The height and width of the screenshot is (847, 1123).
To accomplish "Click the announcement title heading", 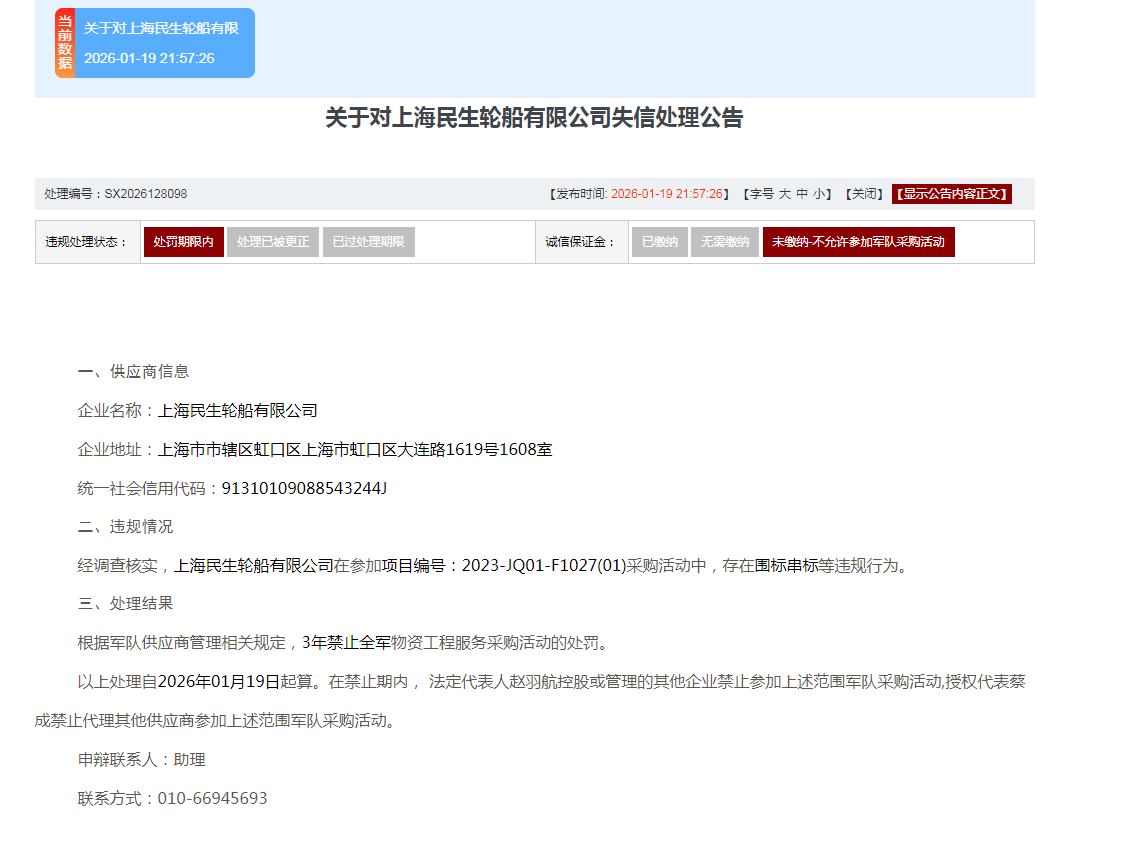I will (534, 118).
